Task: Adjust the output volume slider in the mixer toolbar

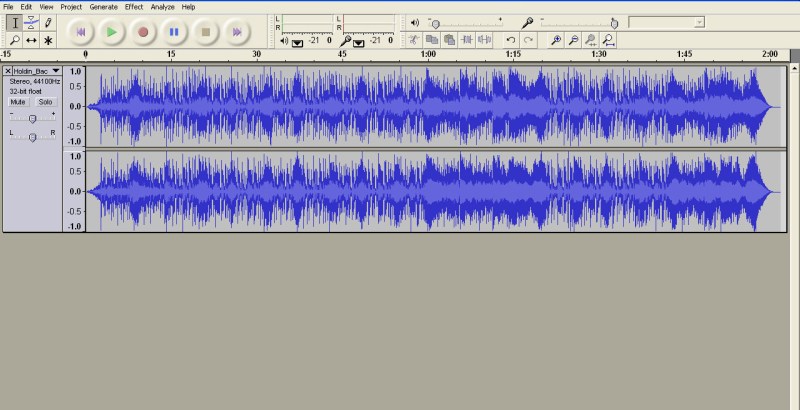Action: pyautogui.click(x=466, y=23)
